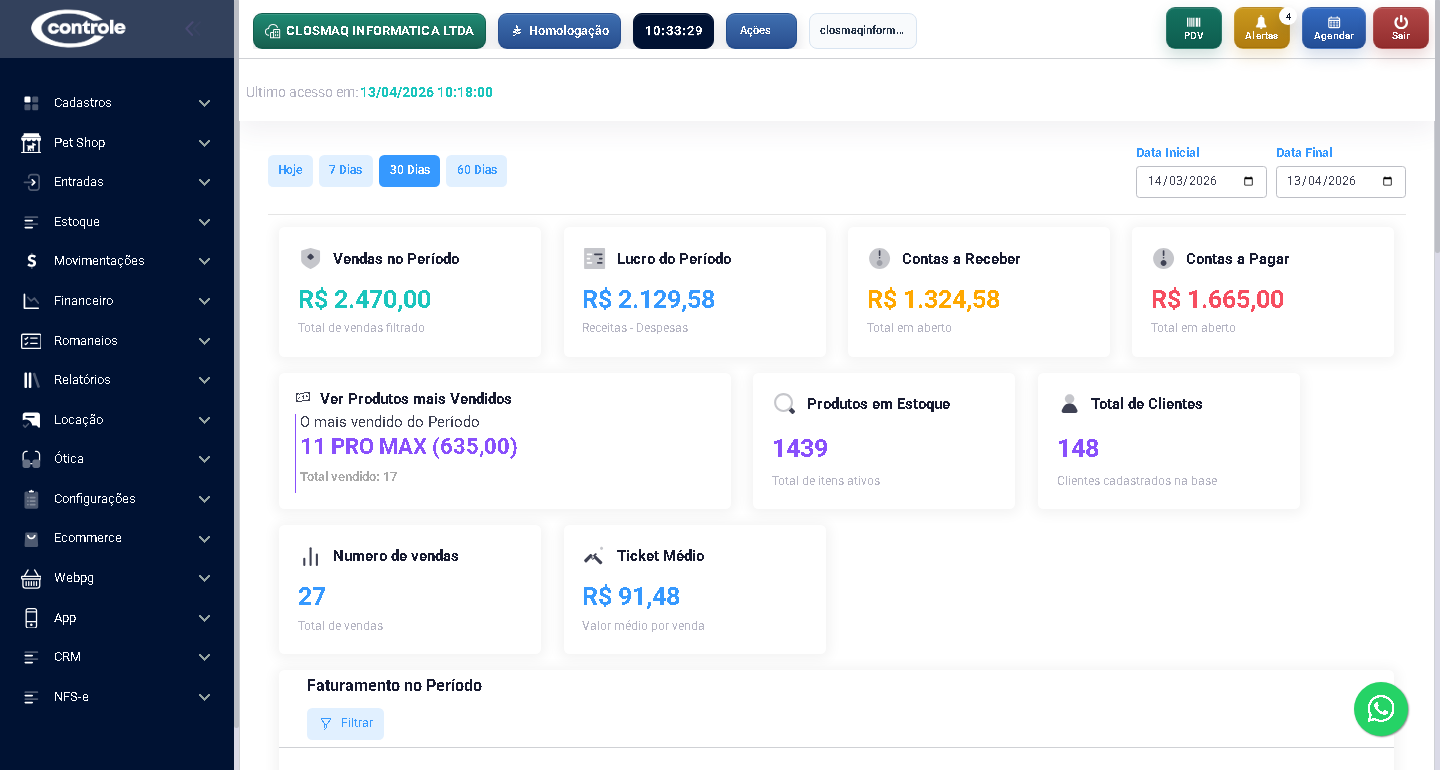
Task: Click Ver Produtos mais Vendidos link
Action: 415,399
